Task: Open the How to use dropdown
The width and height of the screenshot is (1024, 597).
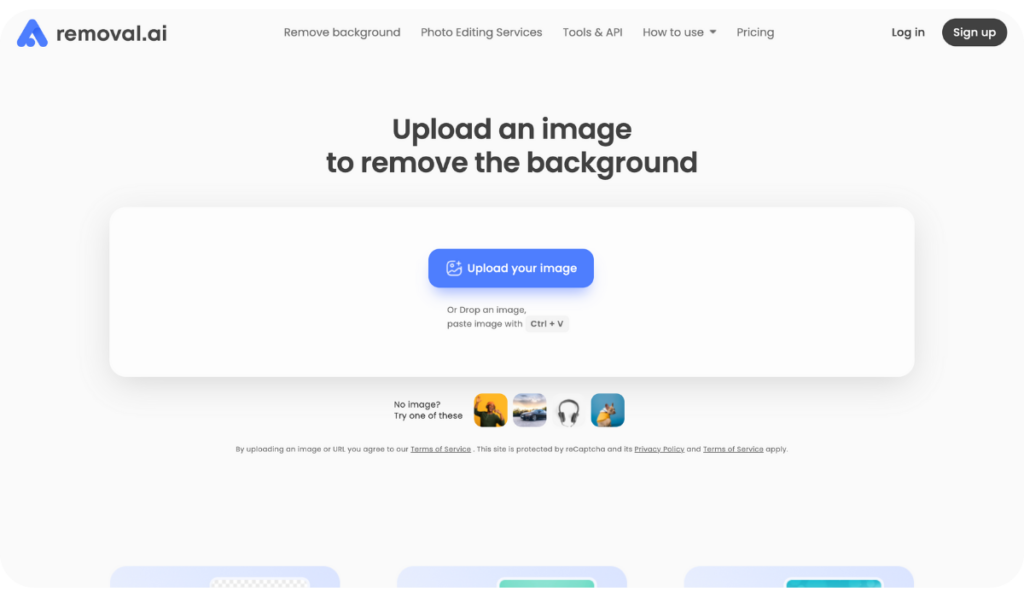Action: pos(672,32)
